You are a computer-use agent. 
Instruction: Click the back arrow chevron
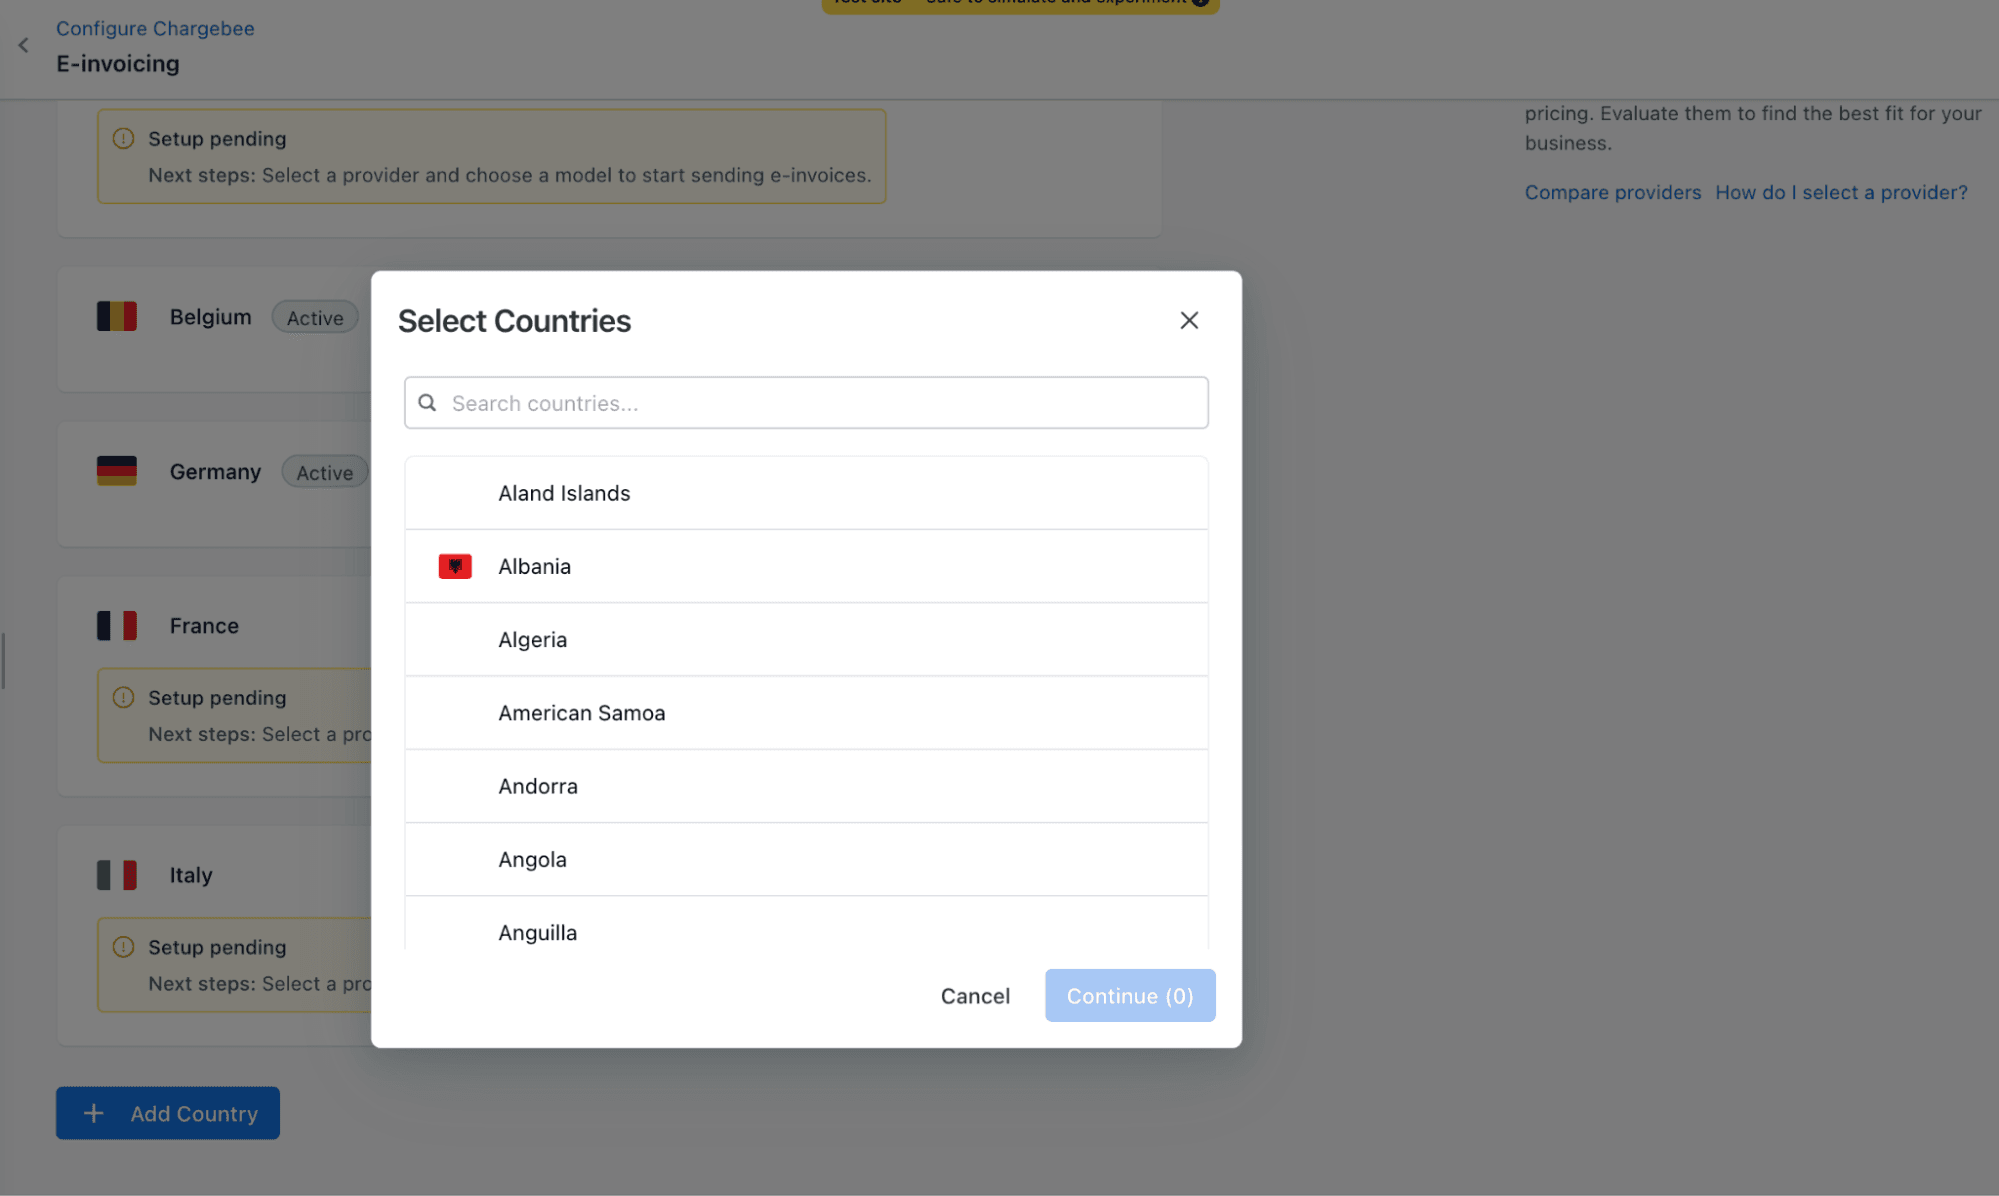(x=24, y=45)
